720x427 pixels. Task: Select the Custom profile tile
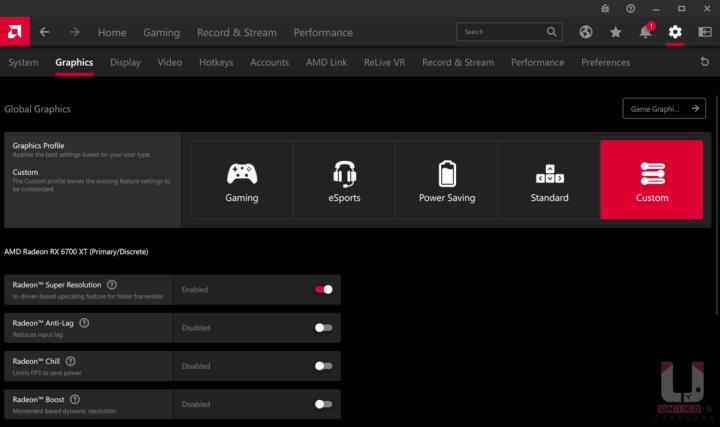652,180
